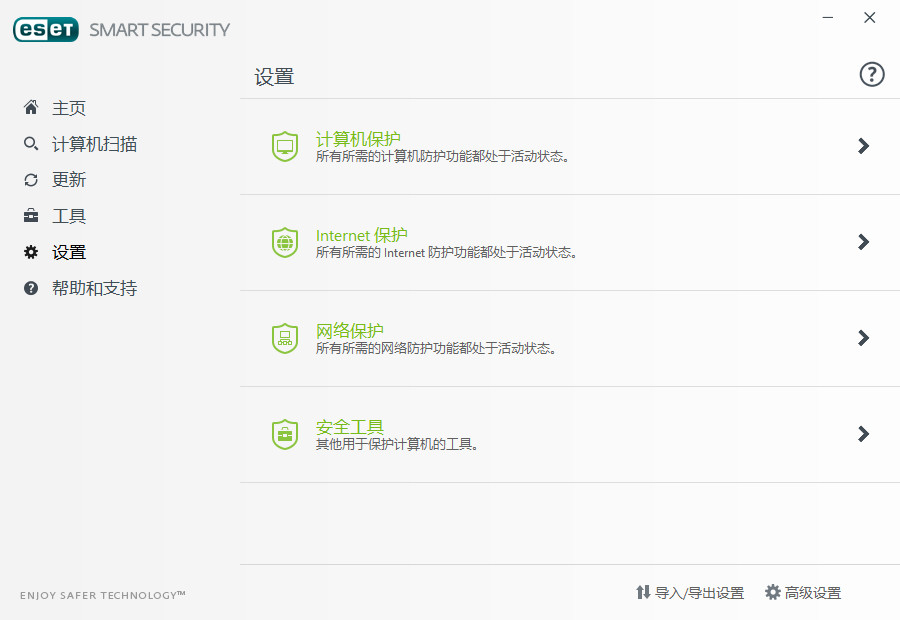900x620 pixels.
Task: Expand 网络保护 with its arrow
Action: (864, 338)
